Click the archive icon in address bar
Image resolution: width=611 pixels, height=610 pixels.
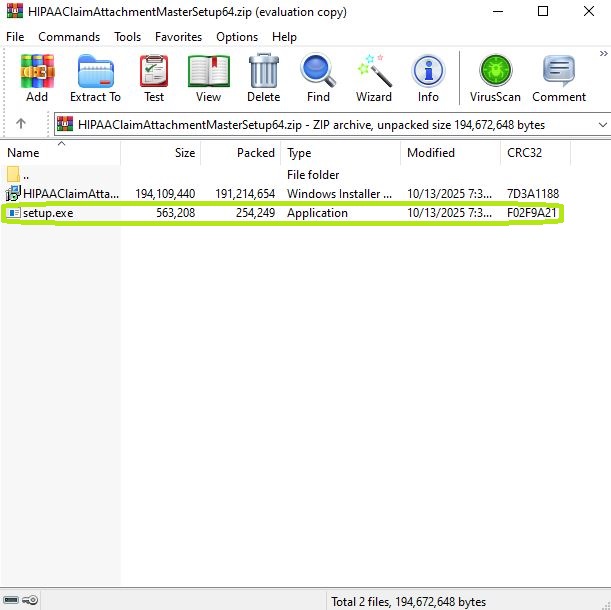click(x=65, y=124)
